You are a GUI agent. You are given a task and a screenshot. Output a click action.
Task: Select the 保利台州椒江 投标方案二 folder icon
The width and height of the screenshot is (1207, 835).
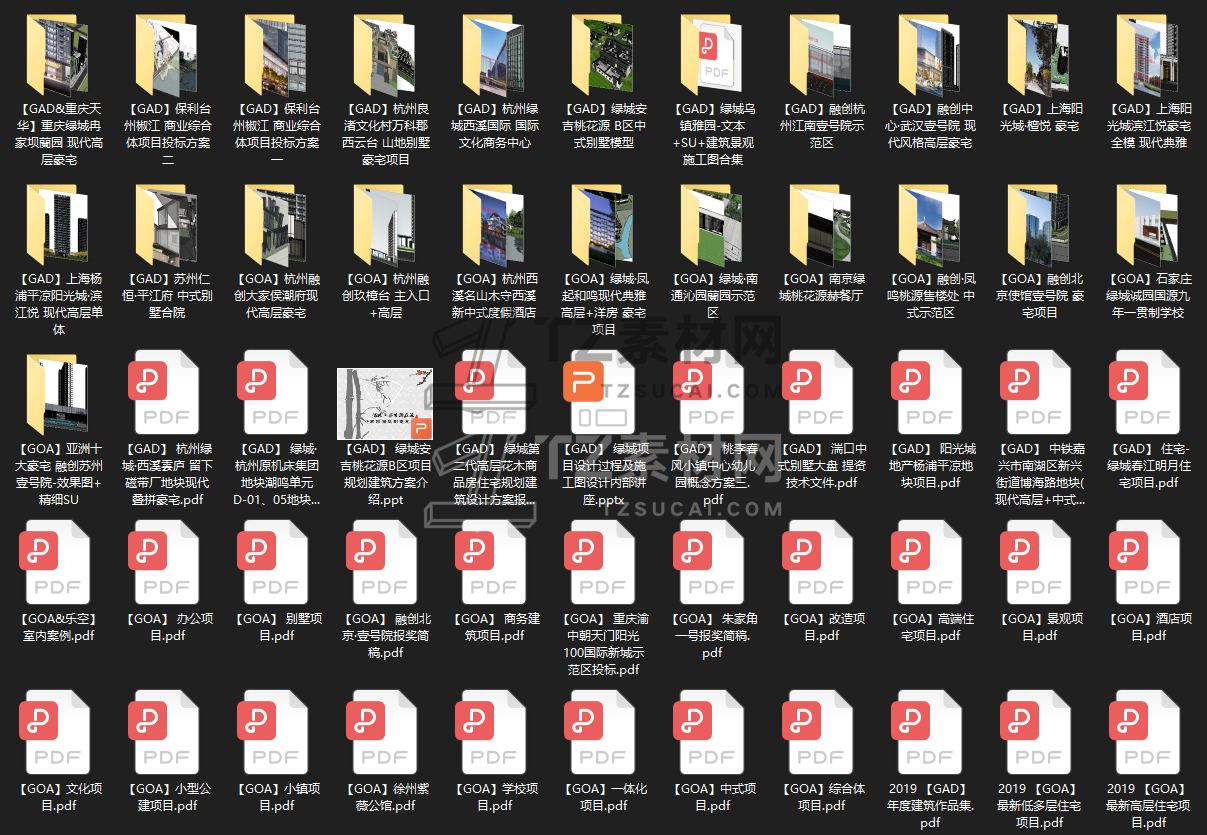tap(168, 56)
